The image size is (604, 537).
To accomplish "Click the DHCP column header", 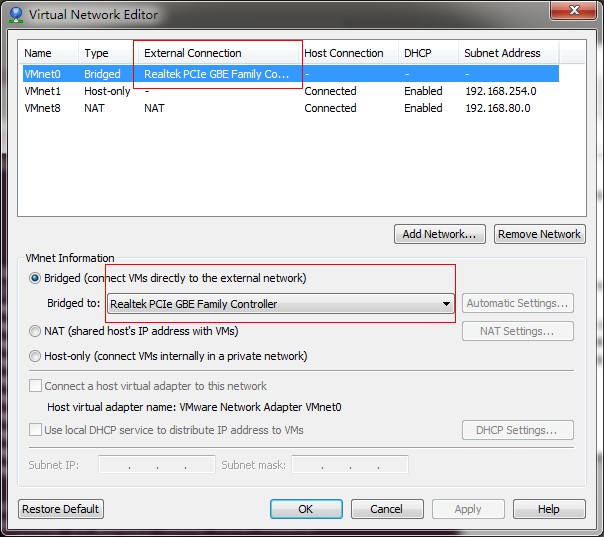I will 428,53.
